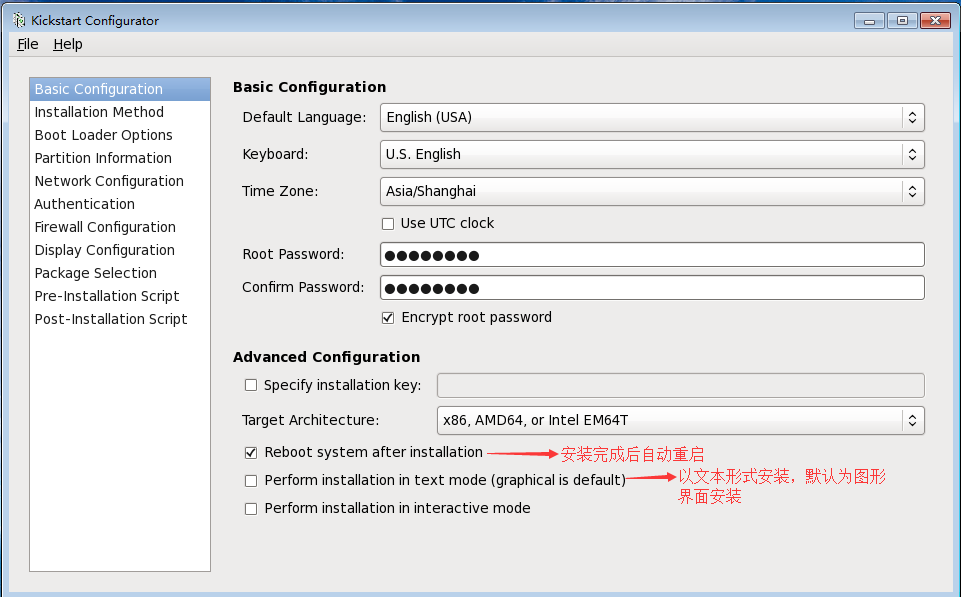Screen dimensions: 961x597
Task: Click the Kickstart Configurator title icon
Action: (x=19, y=20)
